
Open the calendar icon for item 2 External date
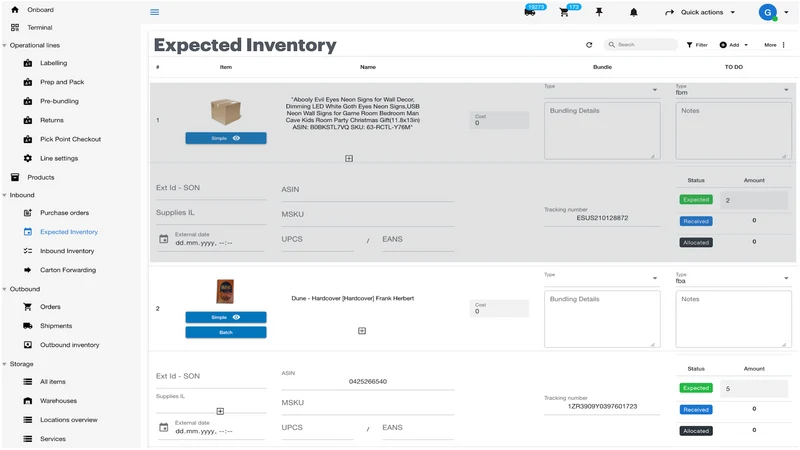[163, 427]
